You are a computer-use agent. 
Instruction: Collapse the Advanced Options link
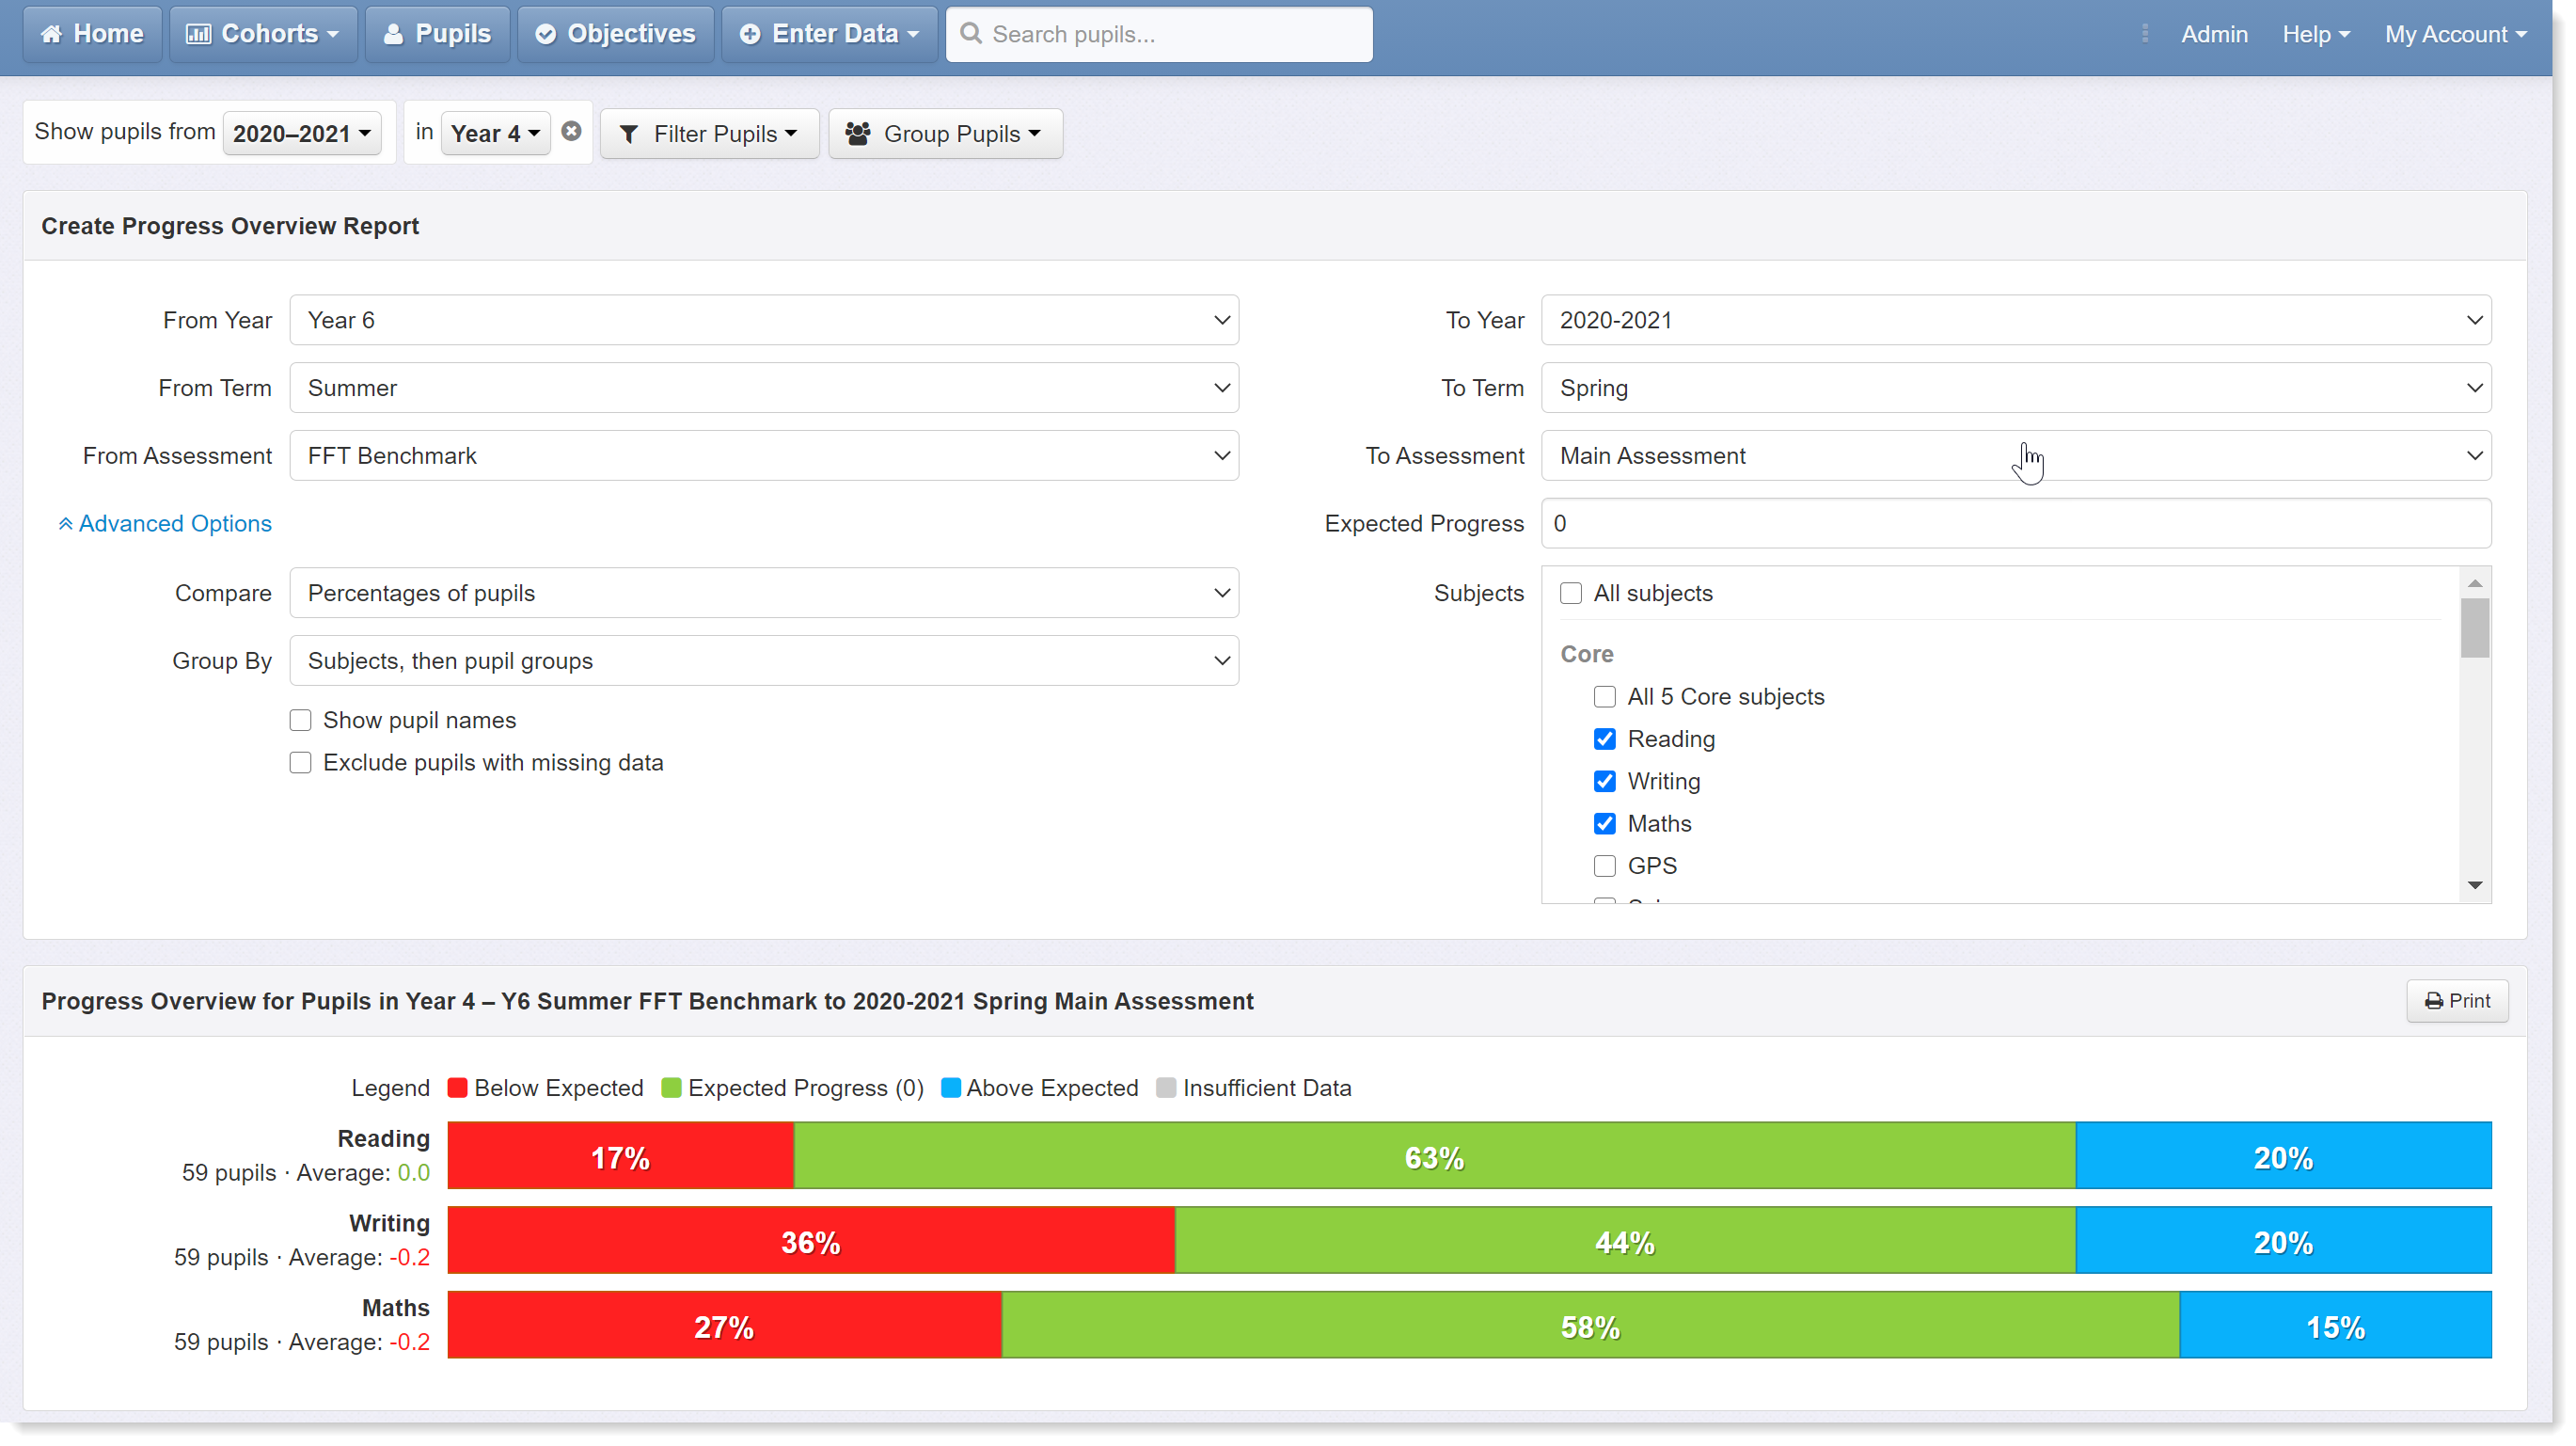tap(165, 523)
